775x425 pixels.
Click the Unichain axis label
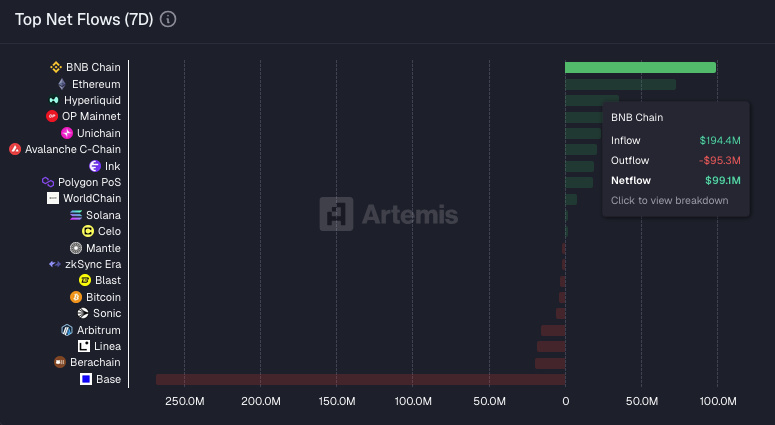click(x=98, y=133)
